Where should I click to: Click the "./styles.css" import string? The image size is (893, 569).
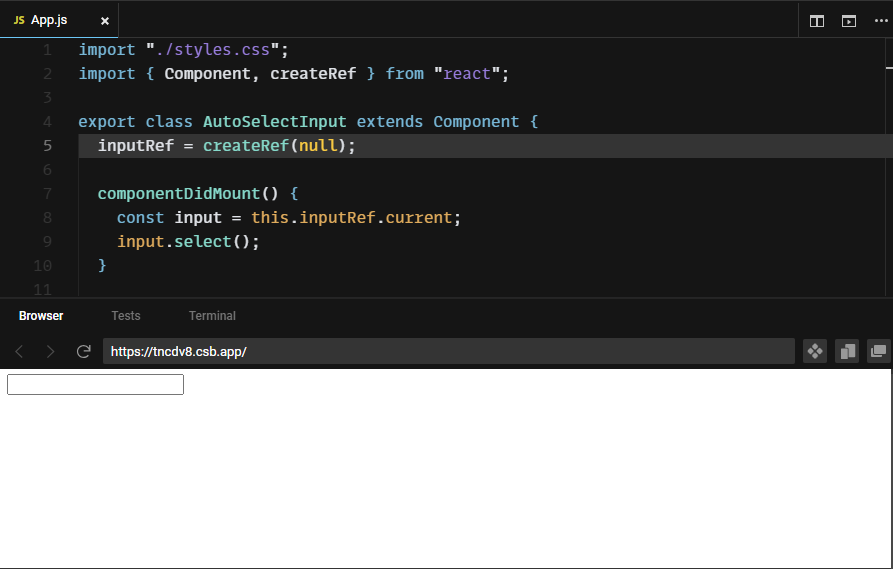[x=212, y=50]
